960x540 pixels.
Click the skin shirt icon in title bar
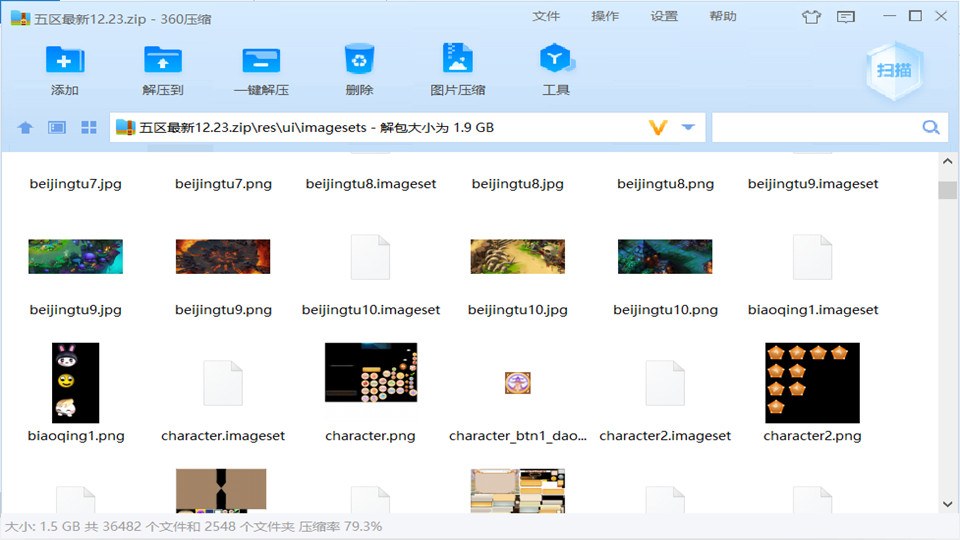click(811, 17)
